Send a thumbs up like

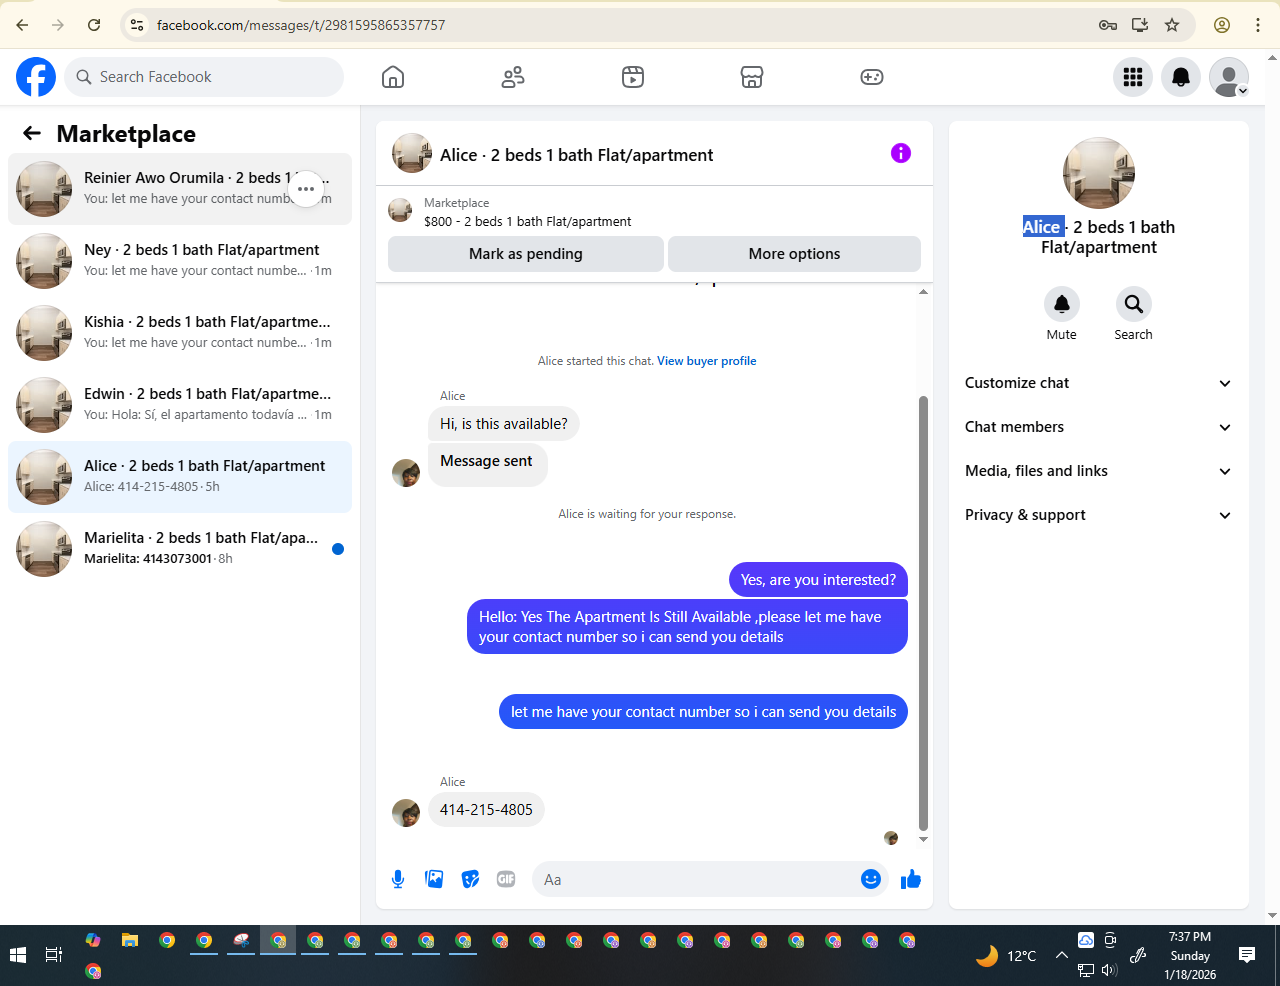(911, 879)
